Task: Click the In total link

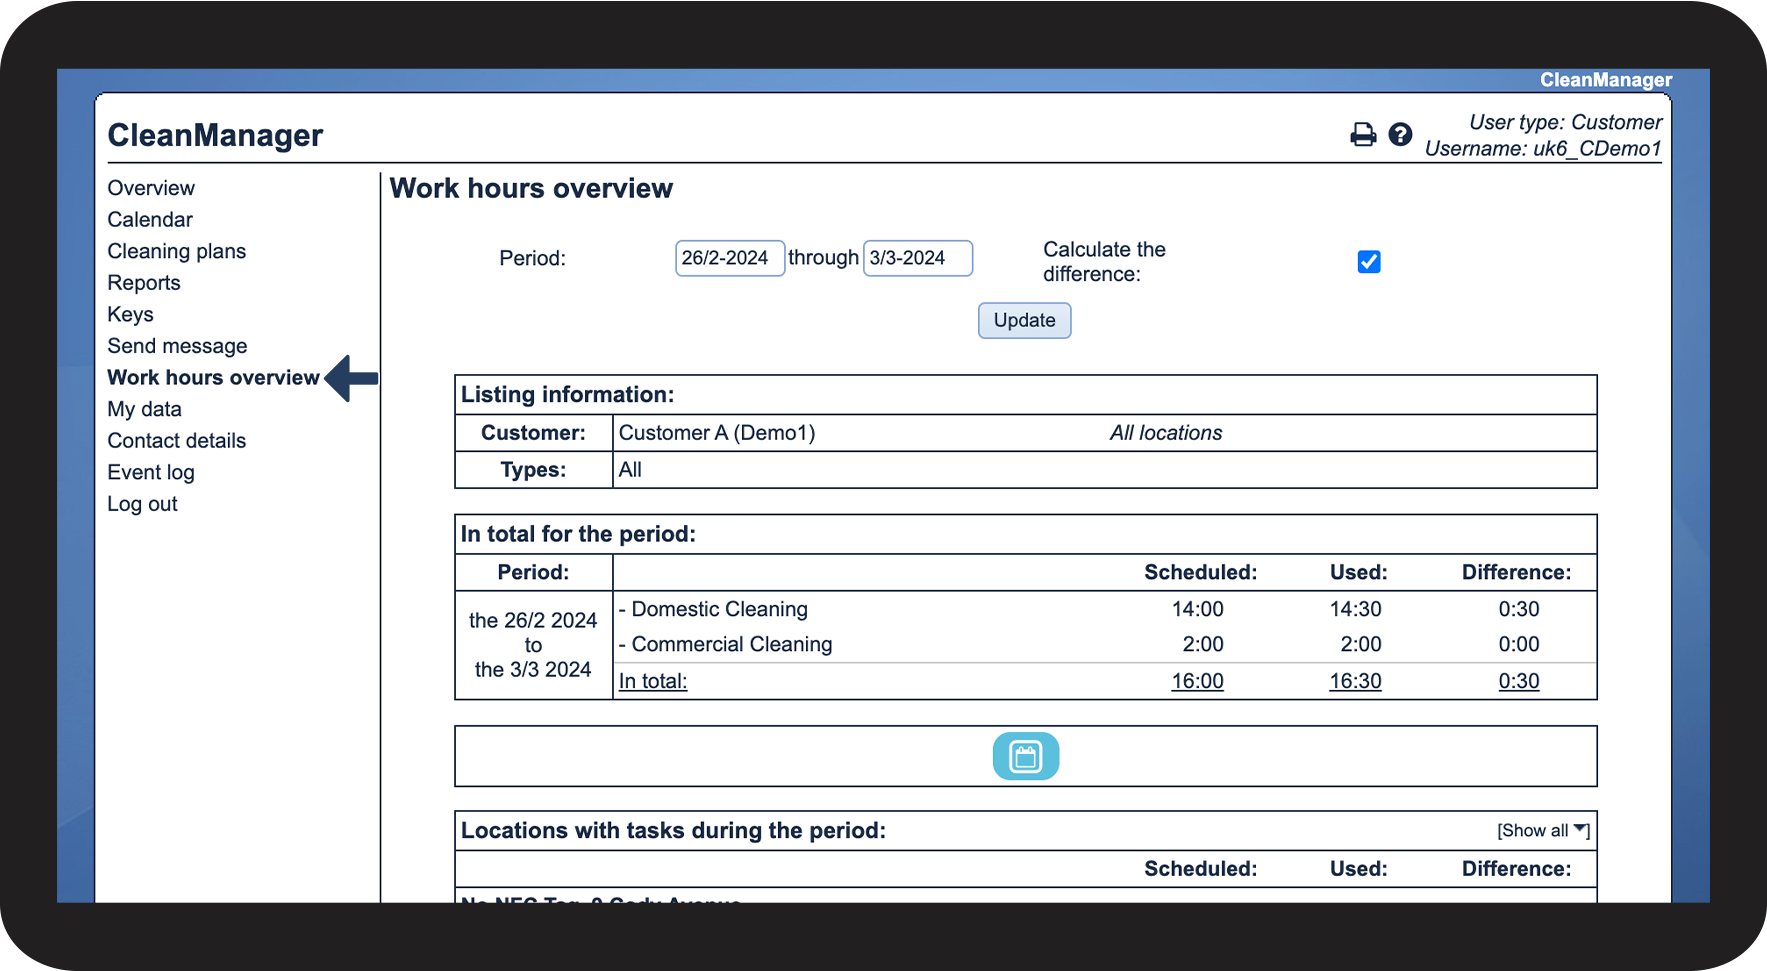Action: (653, 681)
